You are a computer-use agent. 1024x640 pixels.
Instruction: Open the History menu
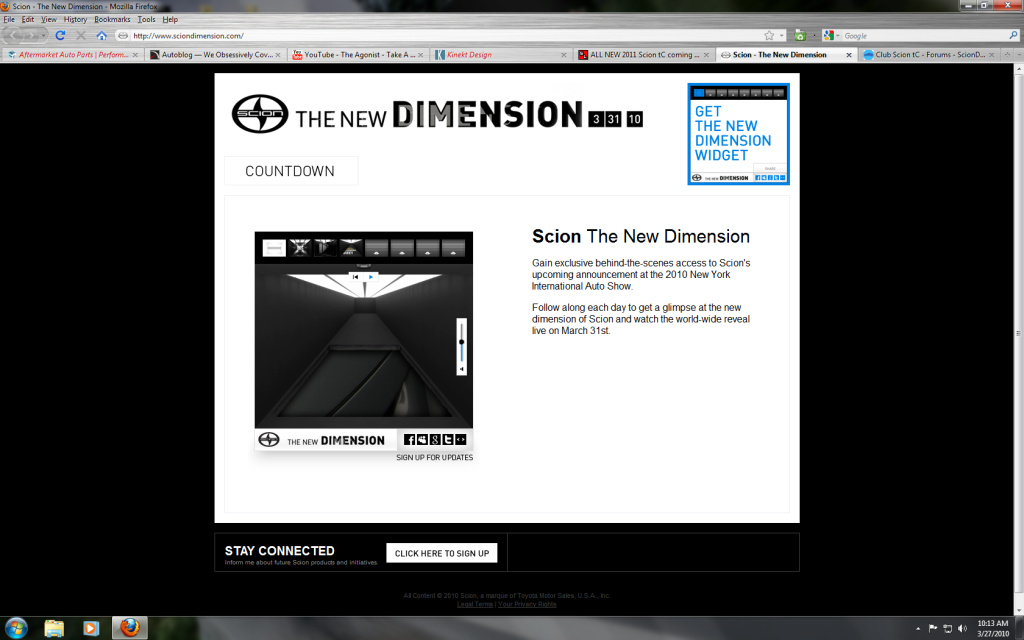click(x=75, y=20)
